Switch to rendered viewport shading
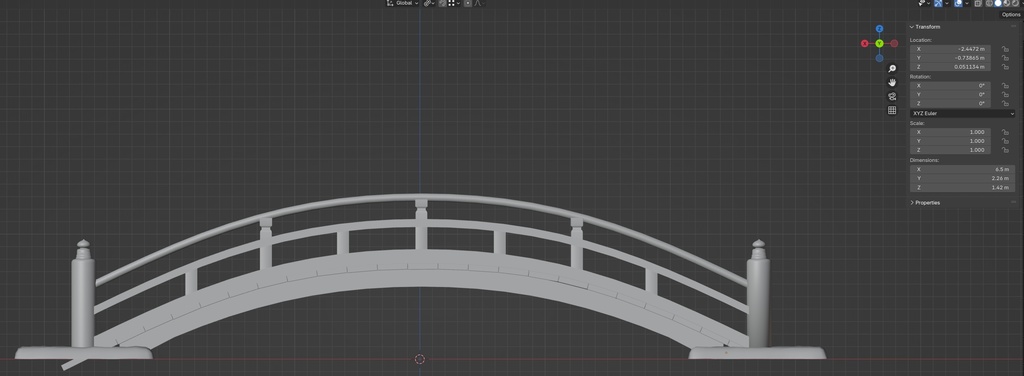The width and height of the screenshot is (1024, 376). point(1015,3)
